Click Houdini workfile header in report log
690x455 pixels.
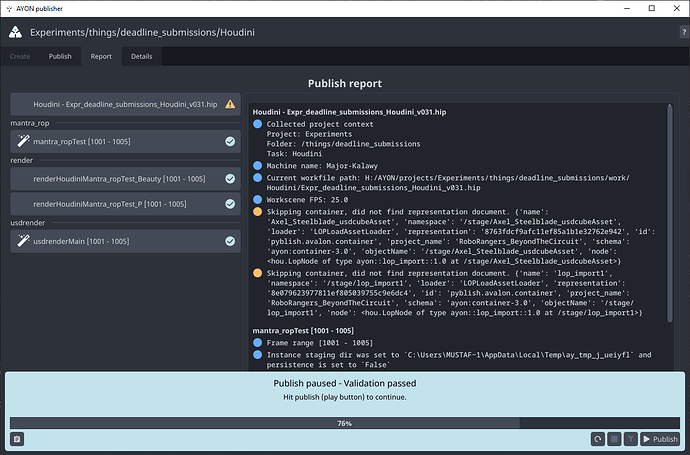(x=349, y=112)
